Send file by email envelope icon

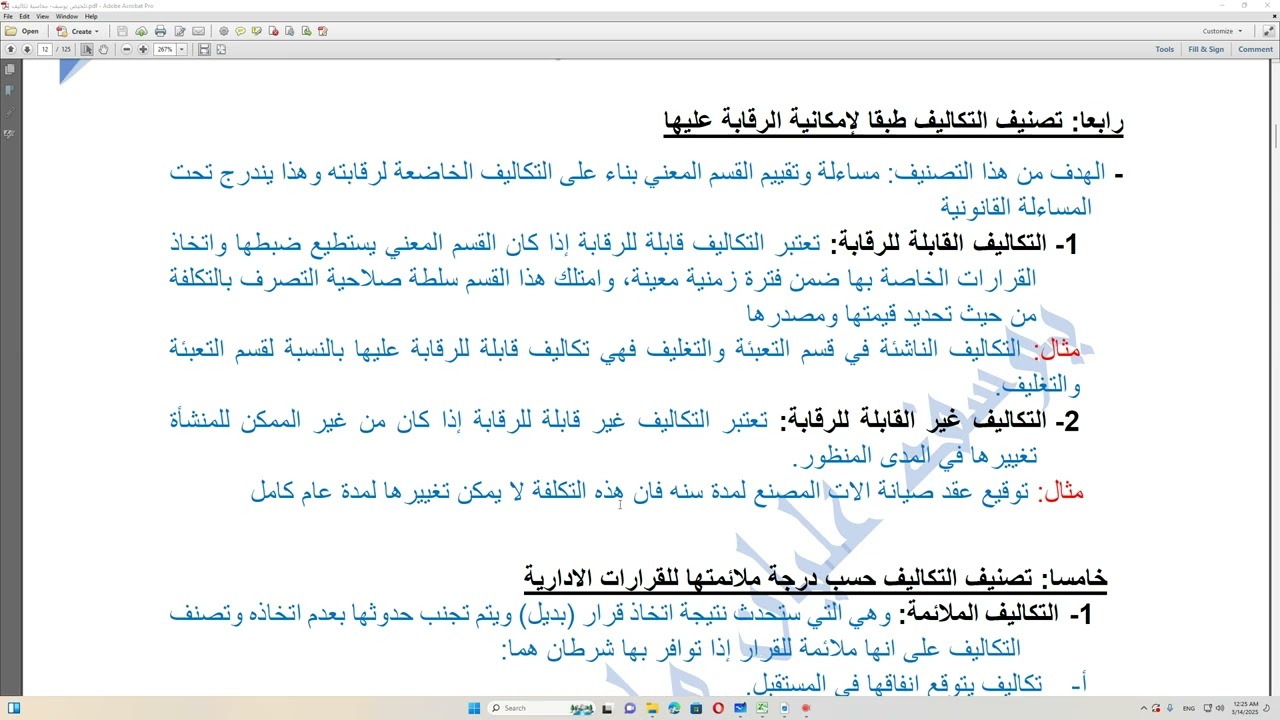(198, 31)
